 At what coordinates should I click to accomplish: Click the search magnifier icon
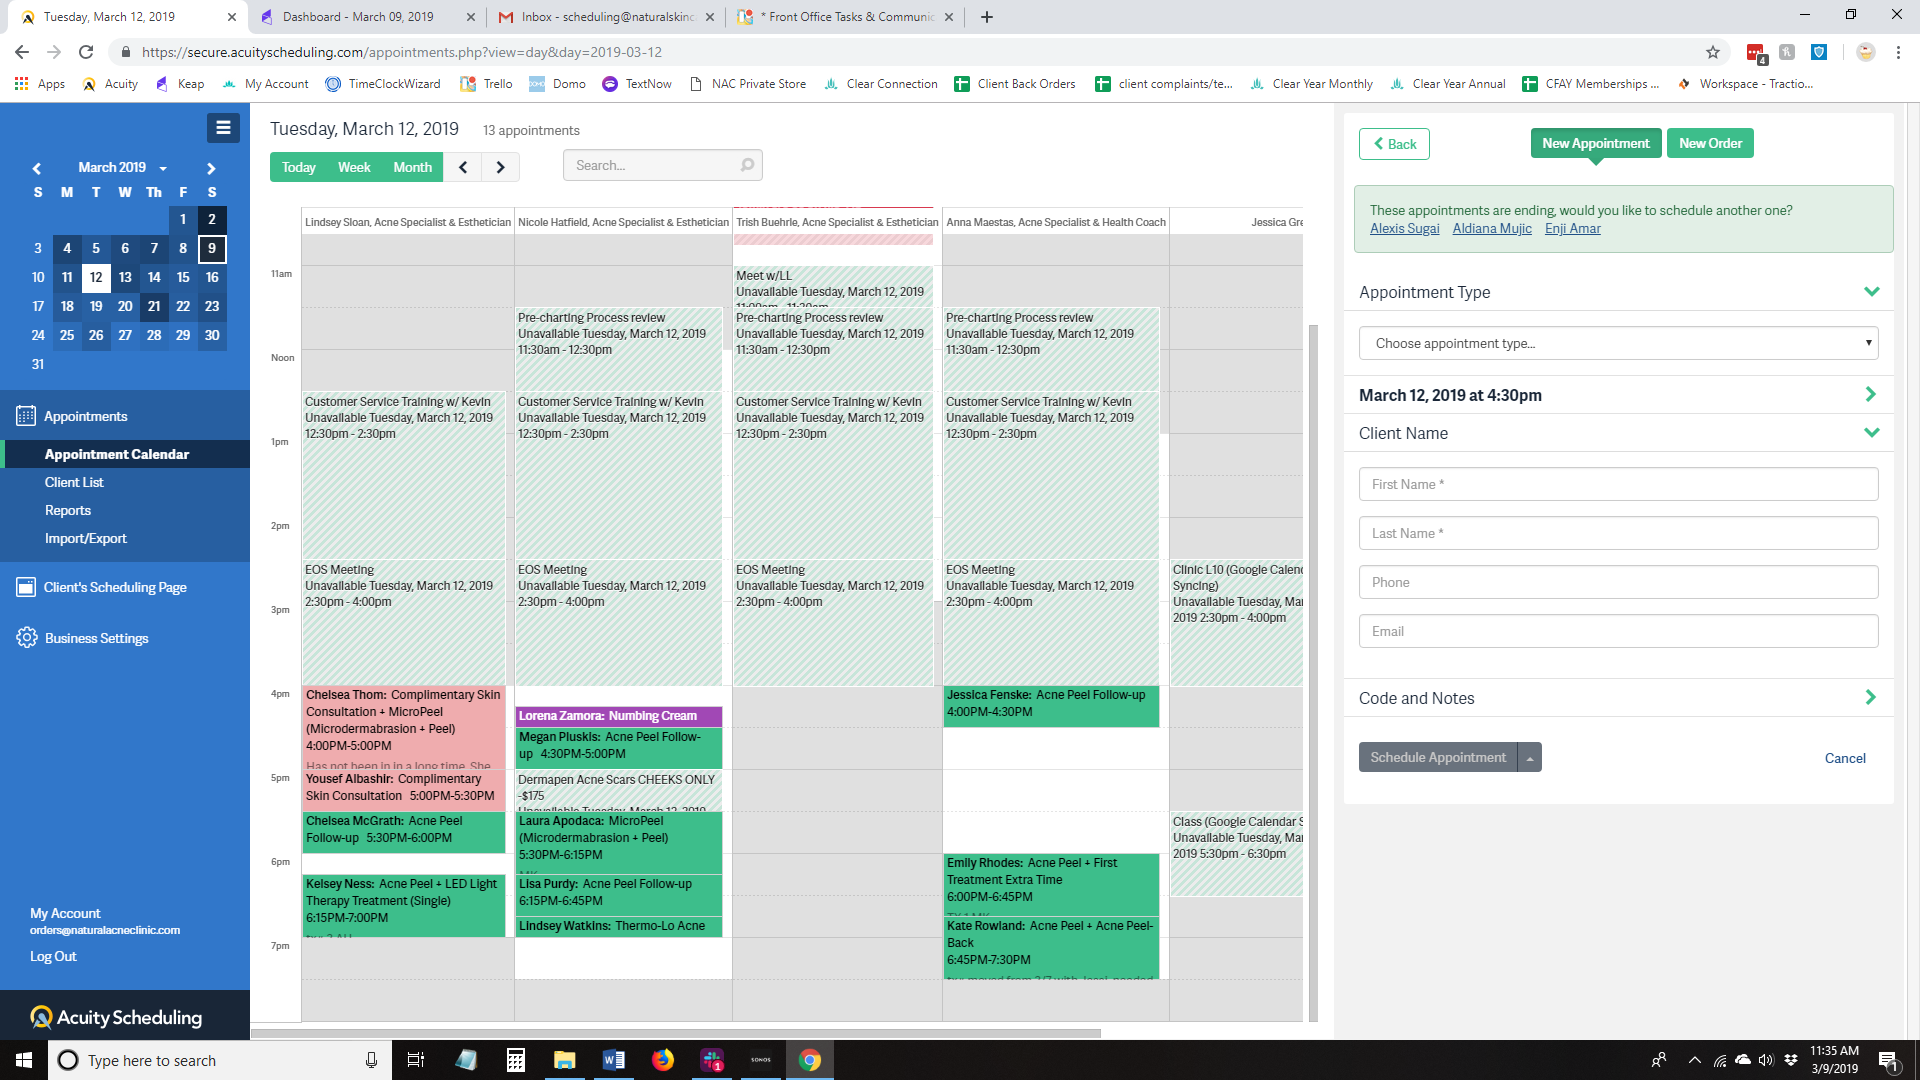tap(747, 165)
